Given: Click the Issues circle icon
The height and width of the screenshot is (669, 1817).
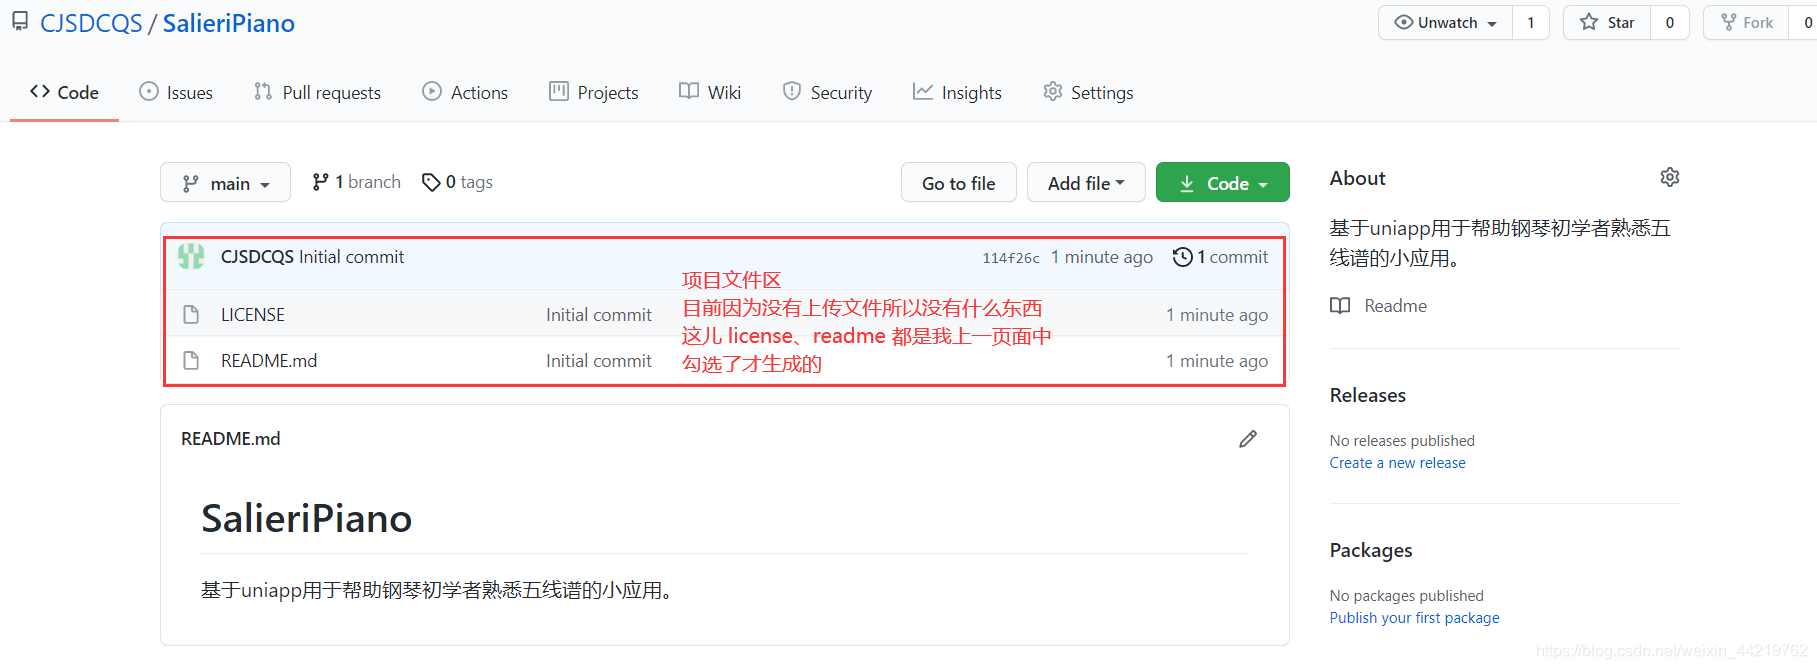Looking at the screenshot, I should pyautogui.click(x=149, y=91).
